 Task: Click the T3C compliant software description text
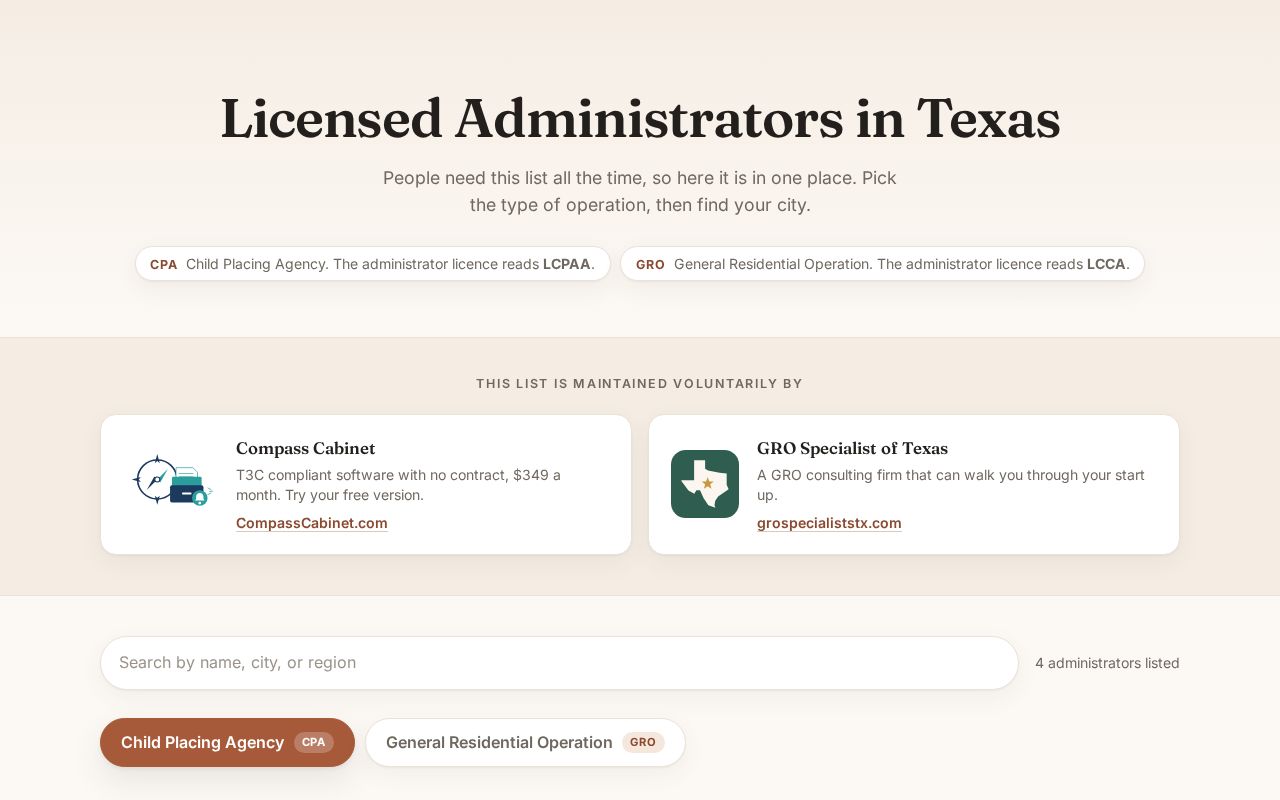tap(398, 485)
